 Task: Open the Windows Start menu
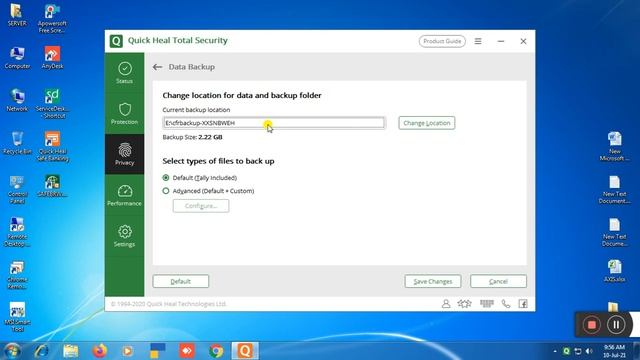(12, 351)
